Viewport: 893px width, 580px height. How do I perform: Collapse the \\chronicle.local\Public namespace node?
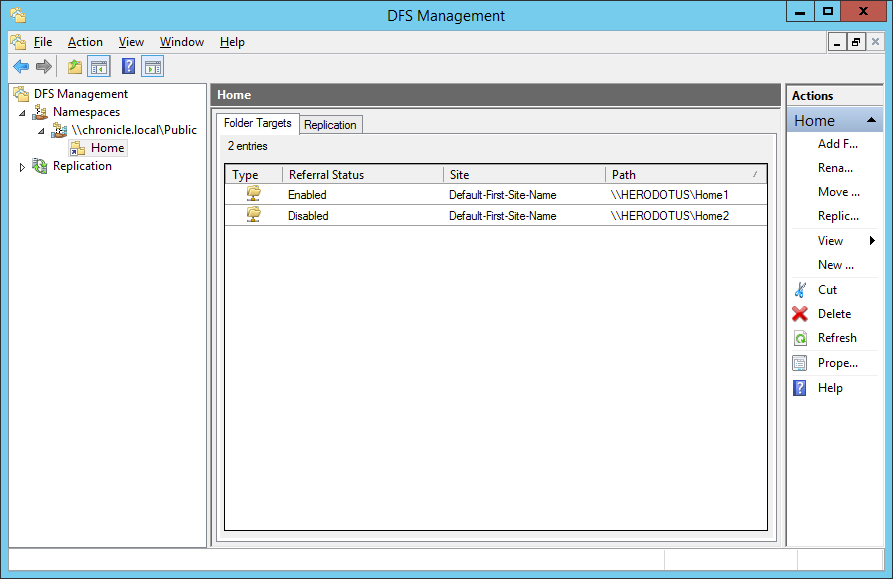click(41, 131)
